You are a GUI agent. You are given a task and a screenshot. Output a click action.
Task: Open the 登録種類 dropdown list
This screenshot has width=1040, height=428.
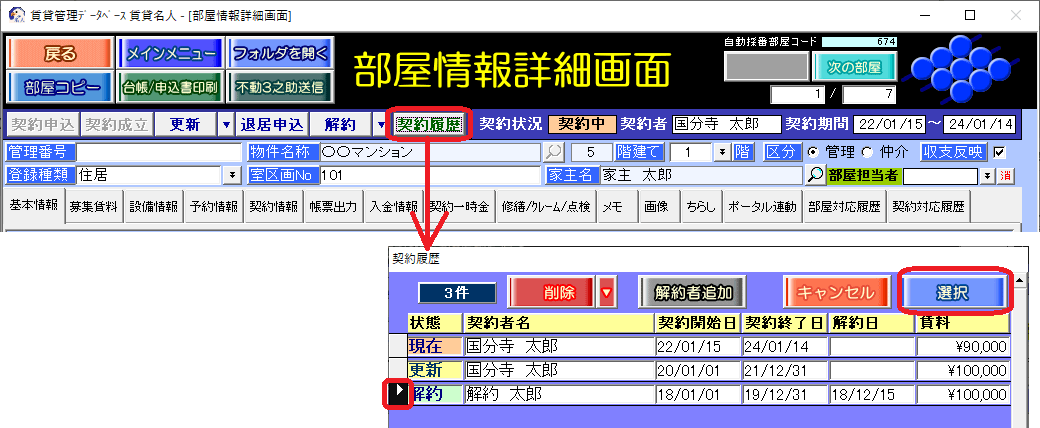click(233, 175)
